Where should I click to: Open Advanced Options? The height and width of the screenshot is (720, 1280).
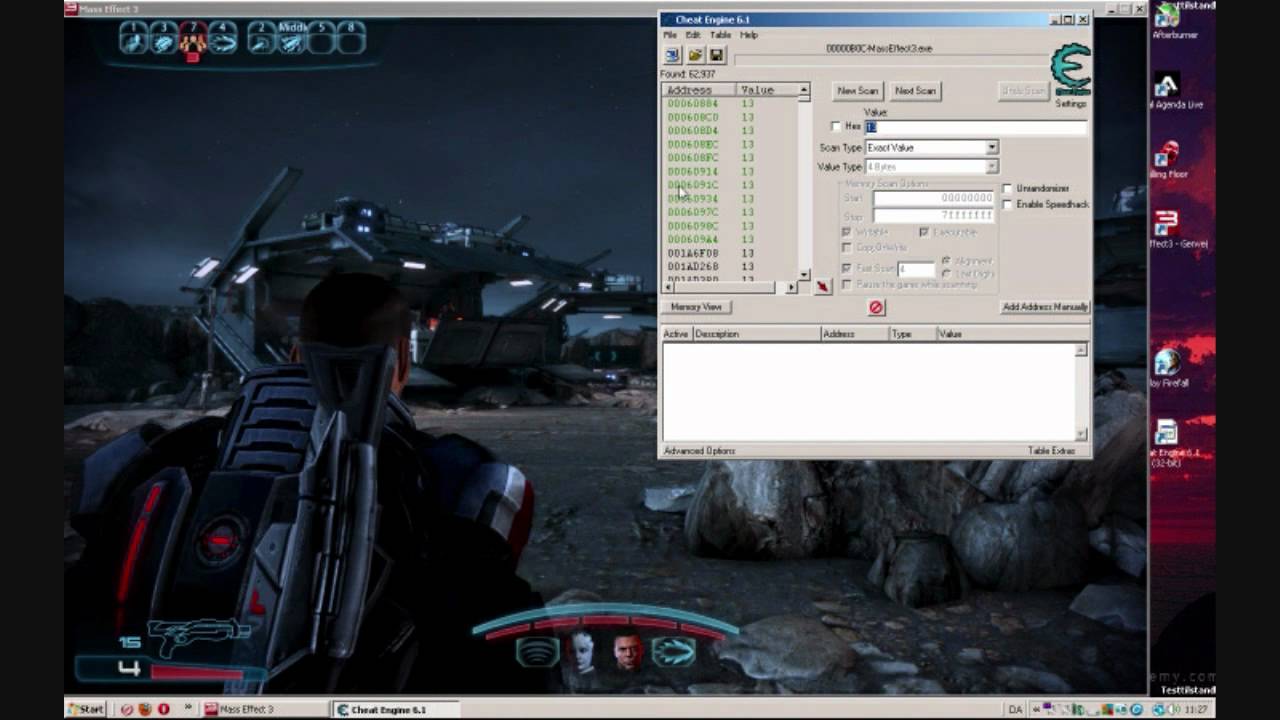[699, 451]
